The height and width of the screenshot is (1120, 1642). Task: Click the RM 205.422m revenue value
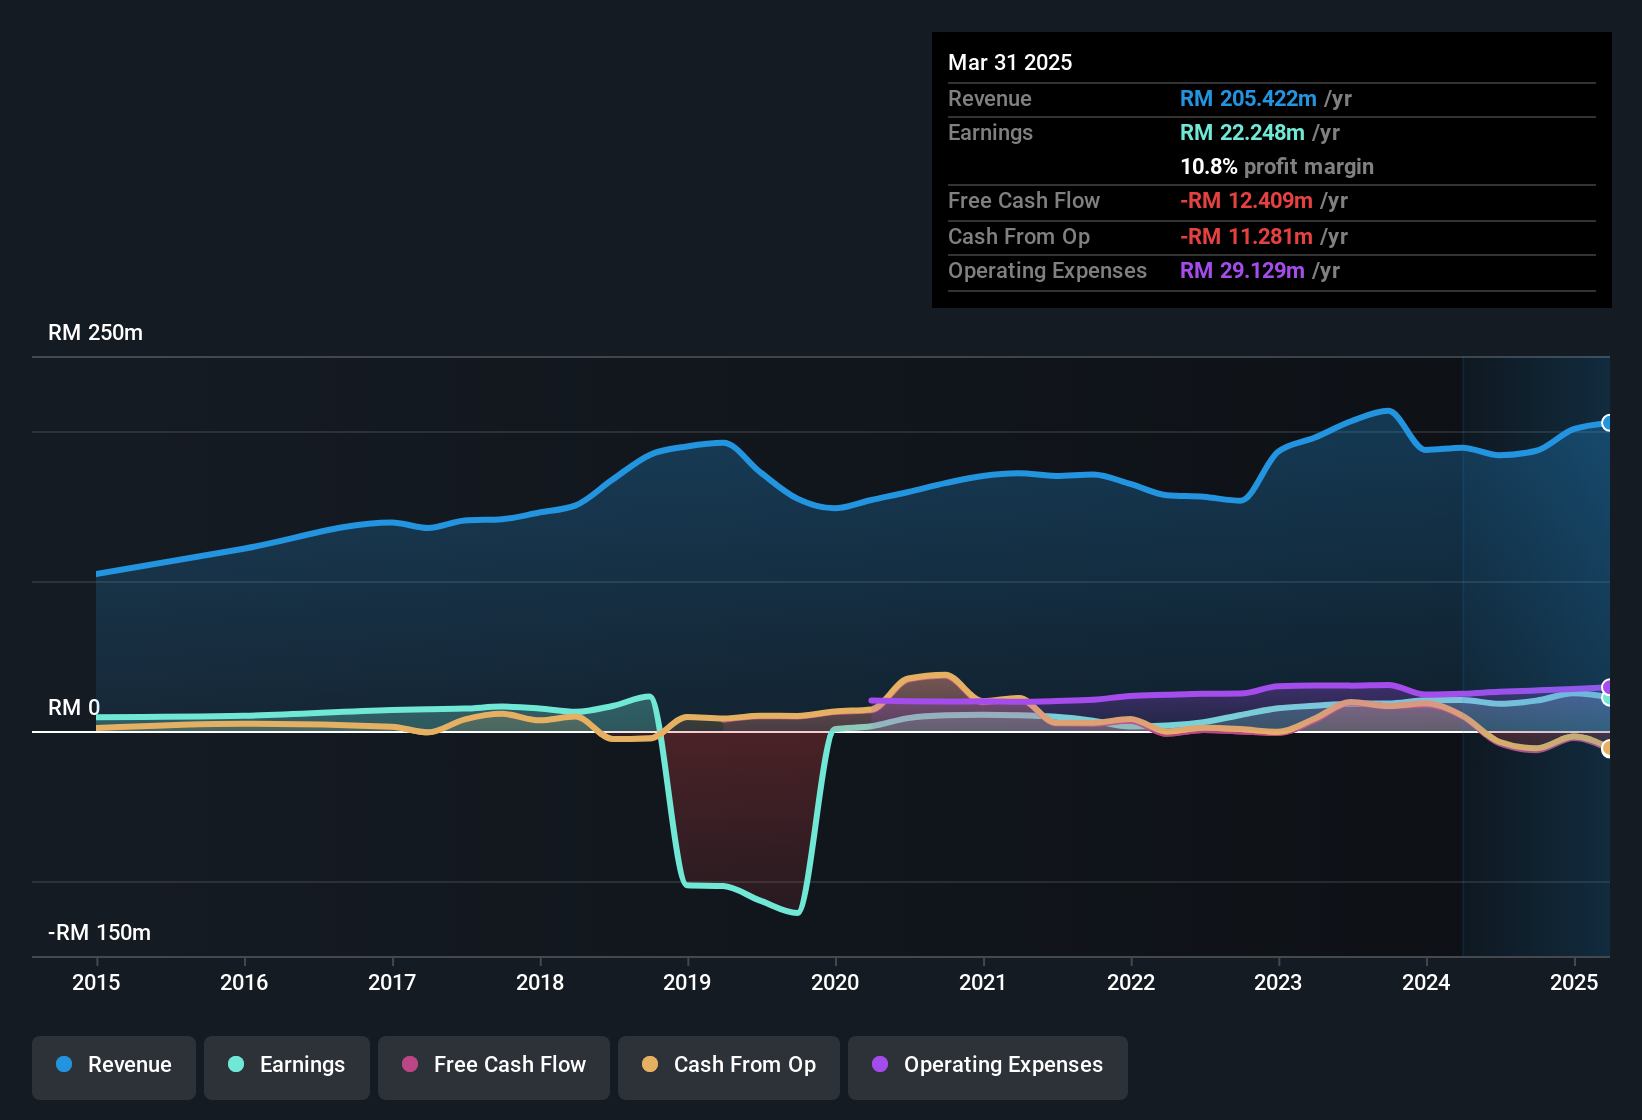(x=1248, y=98)
